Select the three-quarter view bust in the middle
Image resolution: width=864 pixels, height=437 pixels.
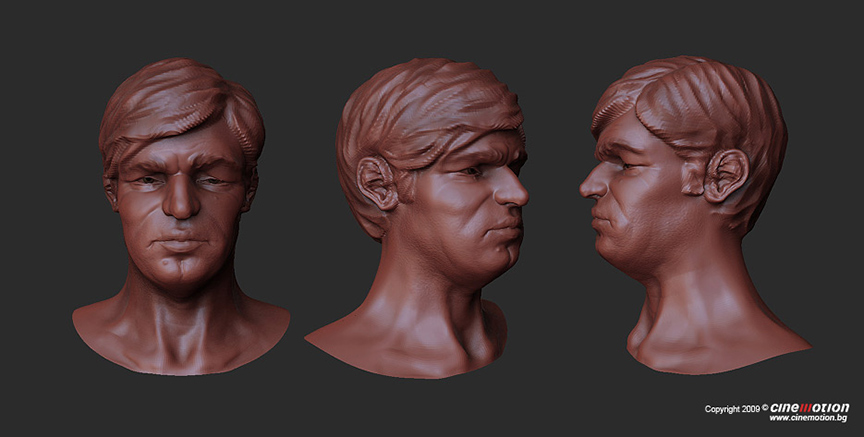[417, 218]
